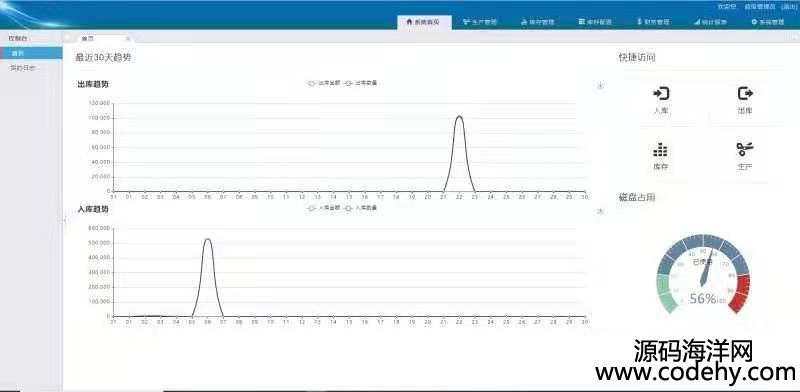Toggle the 出库数量 legend series
The height and width of the screenshot is (392, 800).
click(360, 83)
